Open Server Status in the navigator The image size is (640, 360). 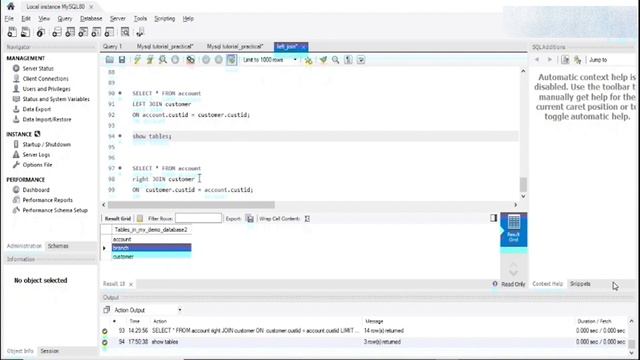click(38, 69)
